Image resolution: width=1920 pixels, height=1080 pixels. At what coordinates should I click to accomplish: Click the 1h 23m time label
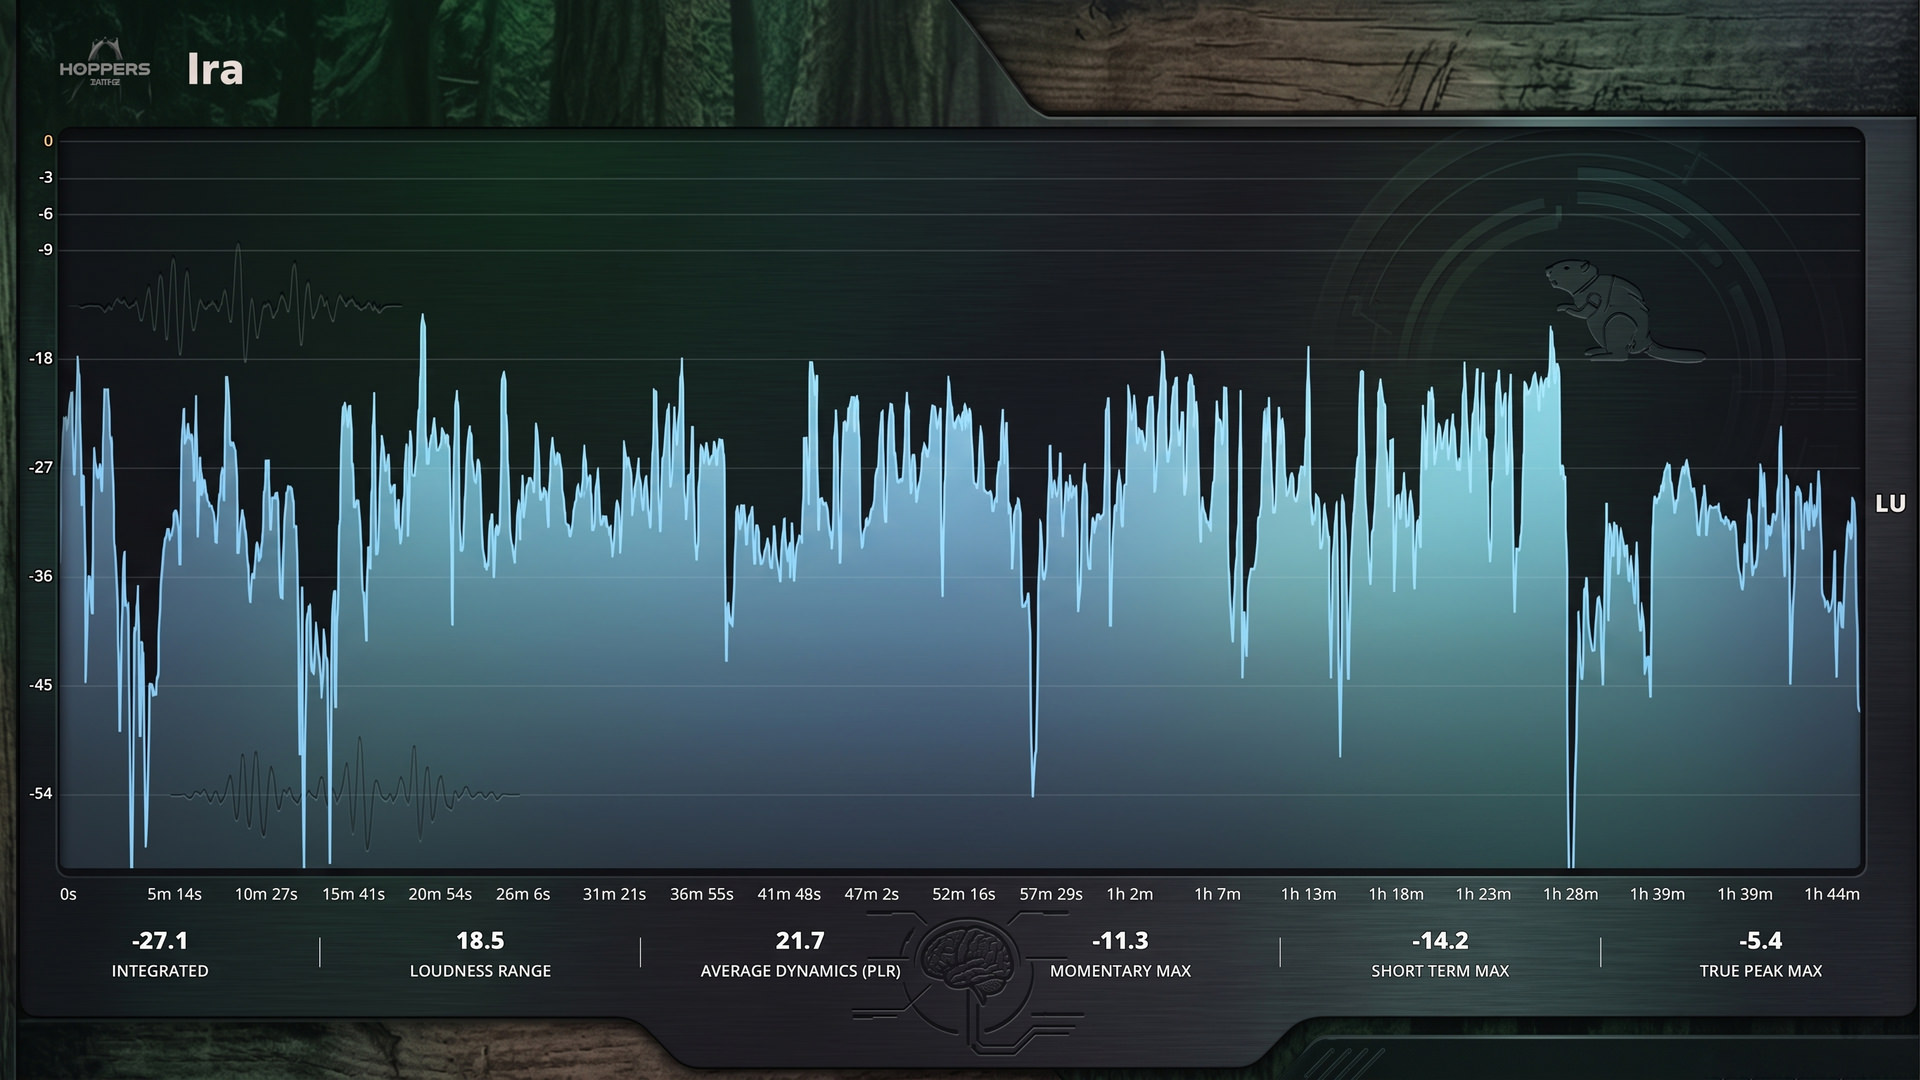(1483, 894)
